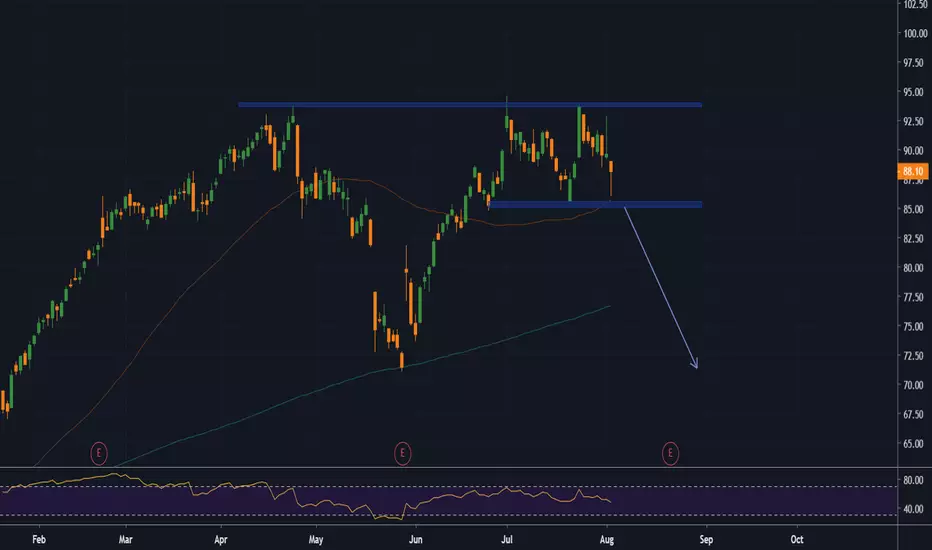Click the 72.50 price axis label

pyautogui.click(x=913, y=356)
